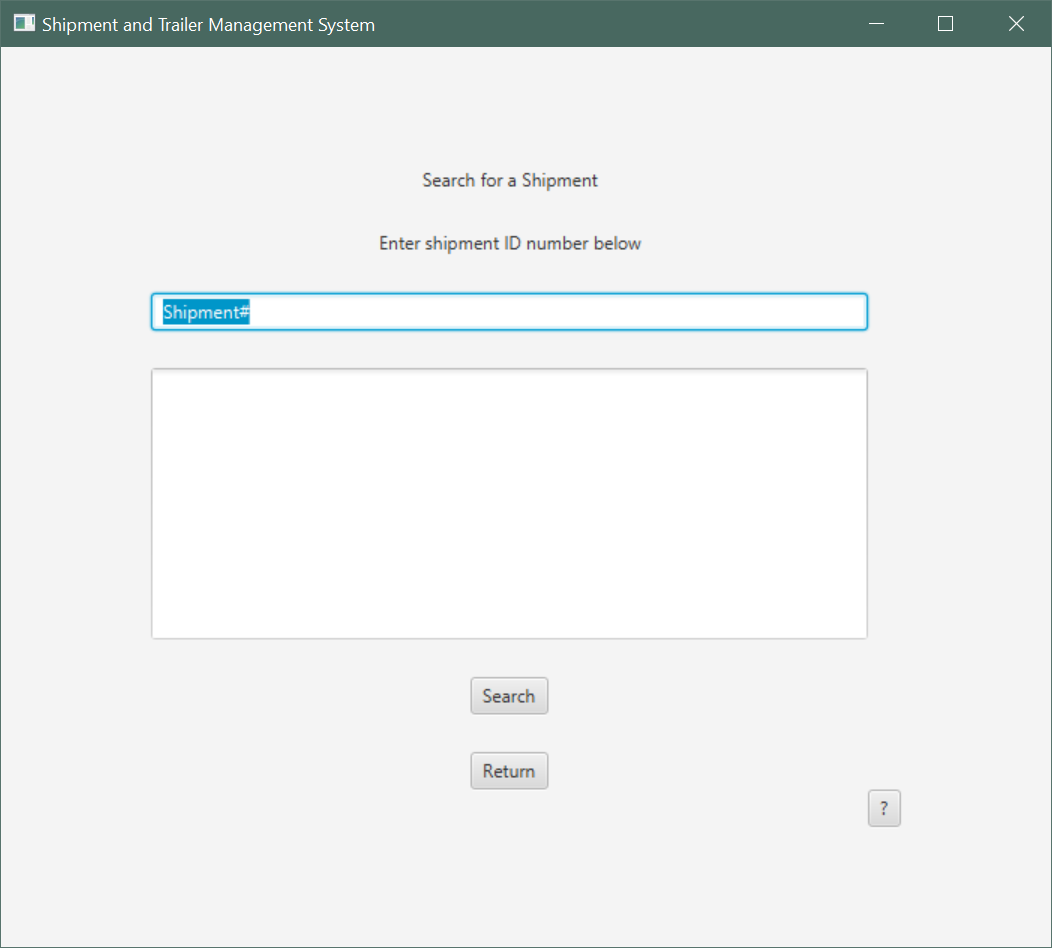The height and width of the screenshot is (948, 1052).
Task: Open help via the question mark button
Action: tap(884, 809)
